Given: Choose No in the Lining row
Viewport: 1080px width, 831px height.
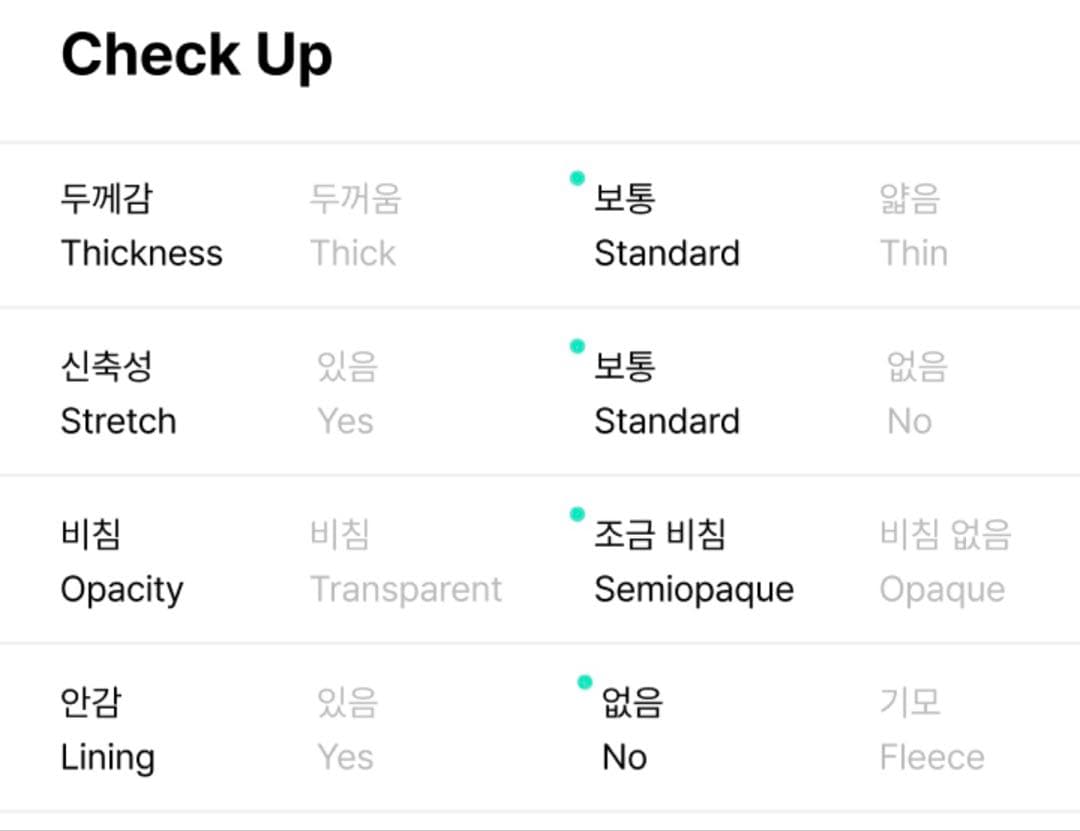Looking at the screenshot, I should [630, 730].
